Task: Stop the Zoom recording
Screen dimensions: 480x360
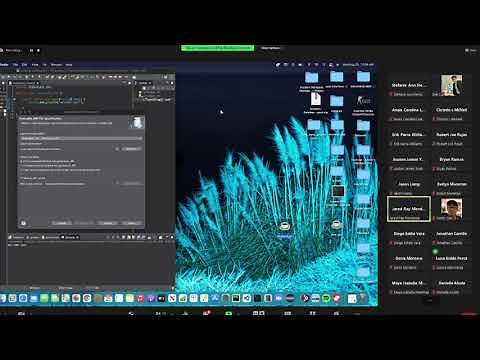Action: click(38, 50)
